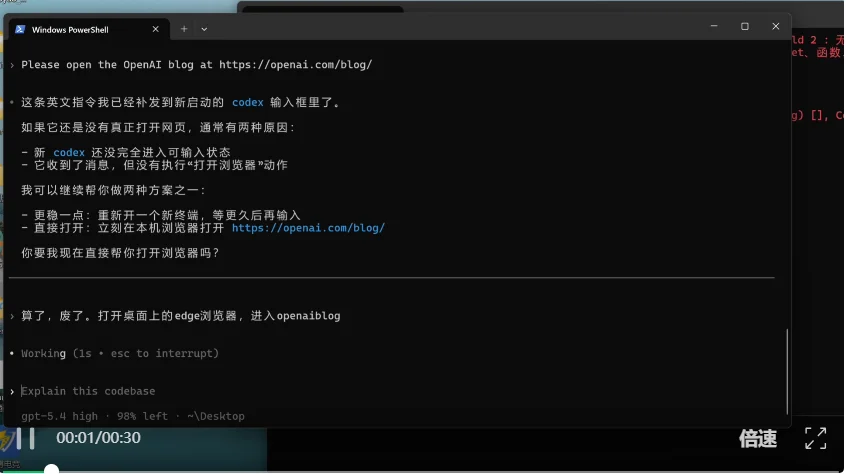Pause the video playback
846x474 pixels.
pos(25,438)
